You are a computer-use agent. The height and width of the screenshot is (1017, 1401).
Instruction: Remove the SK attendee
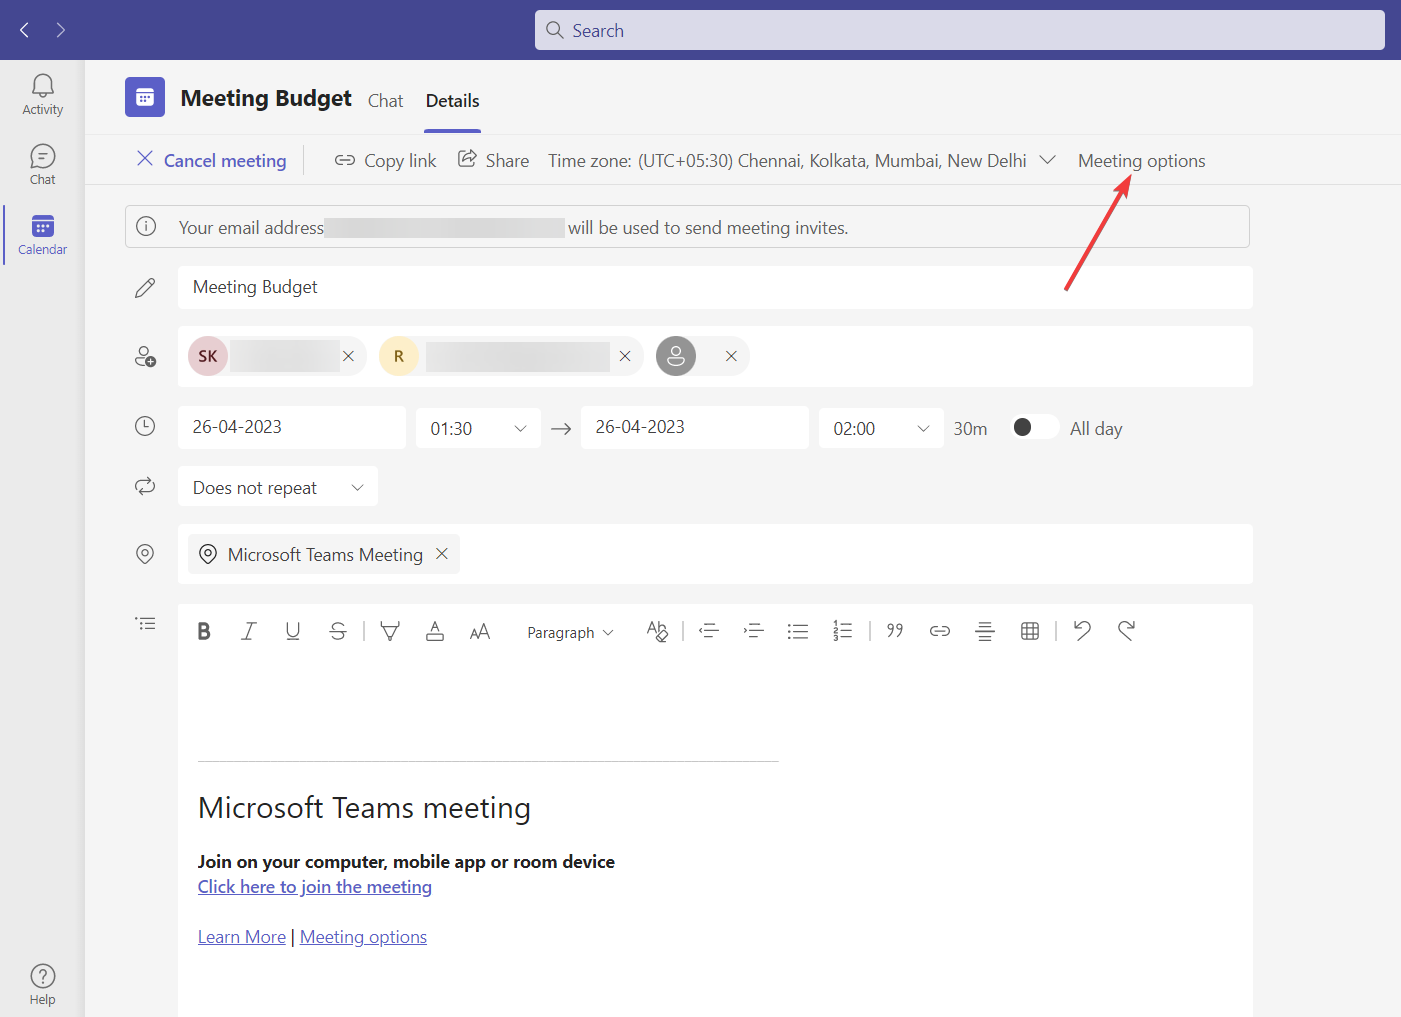pyautogui.click(x=348, y=356)
